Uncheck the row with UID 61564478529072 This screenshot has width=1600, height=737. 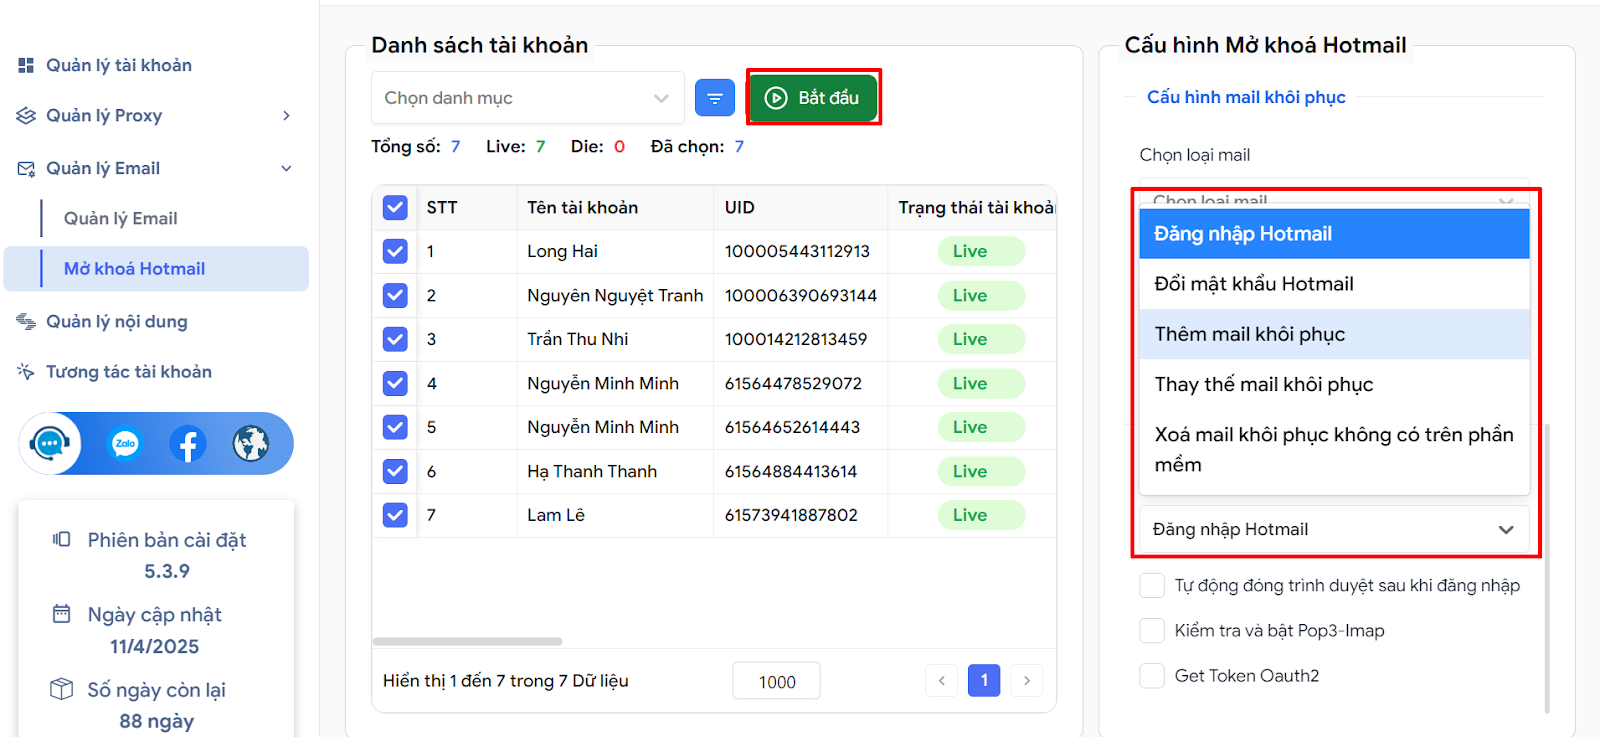click(x=395, y=383)
